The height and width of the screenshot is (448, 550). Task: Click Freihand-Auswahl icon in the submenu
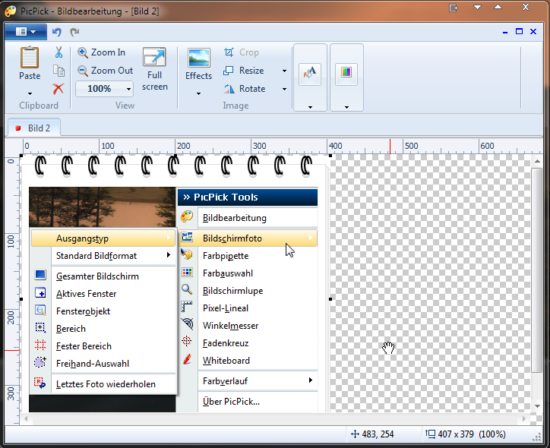point(40,362)
